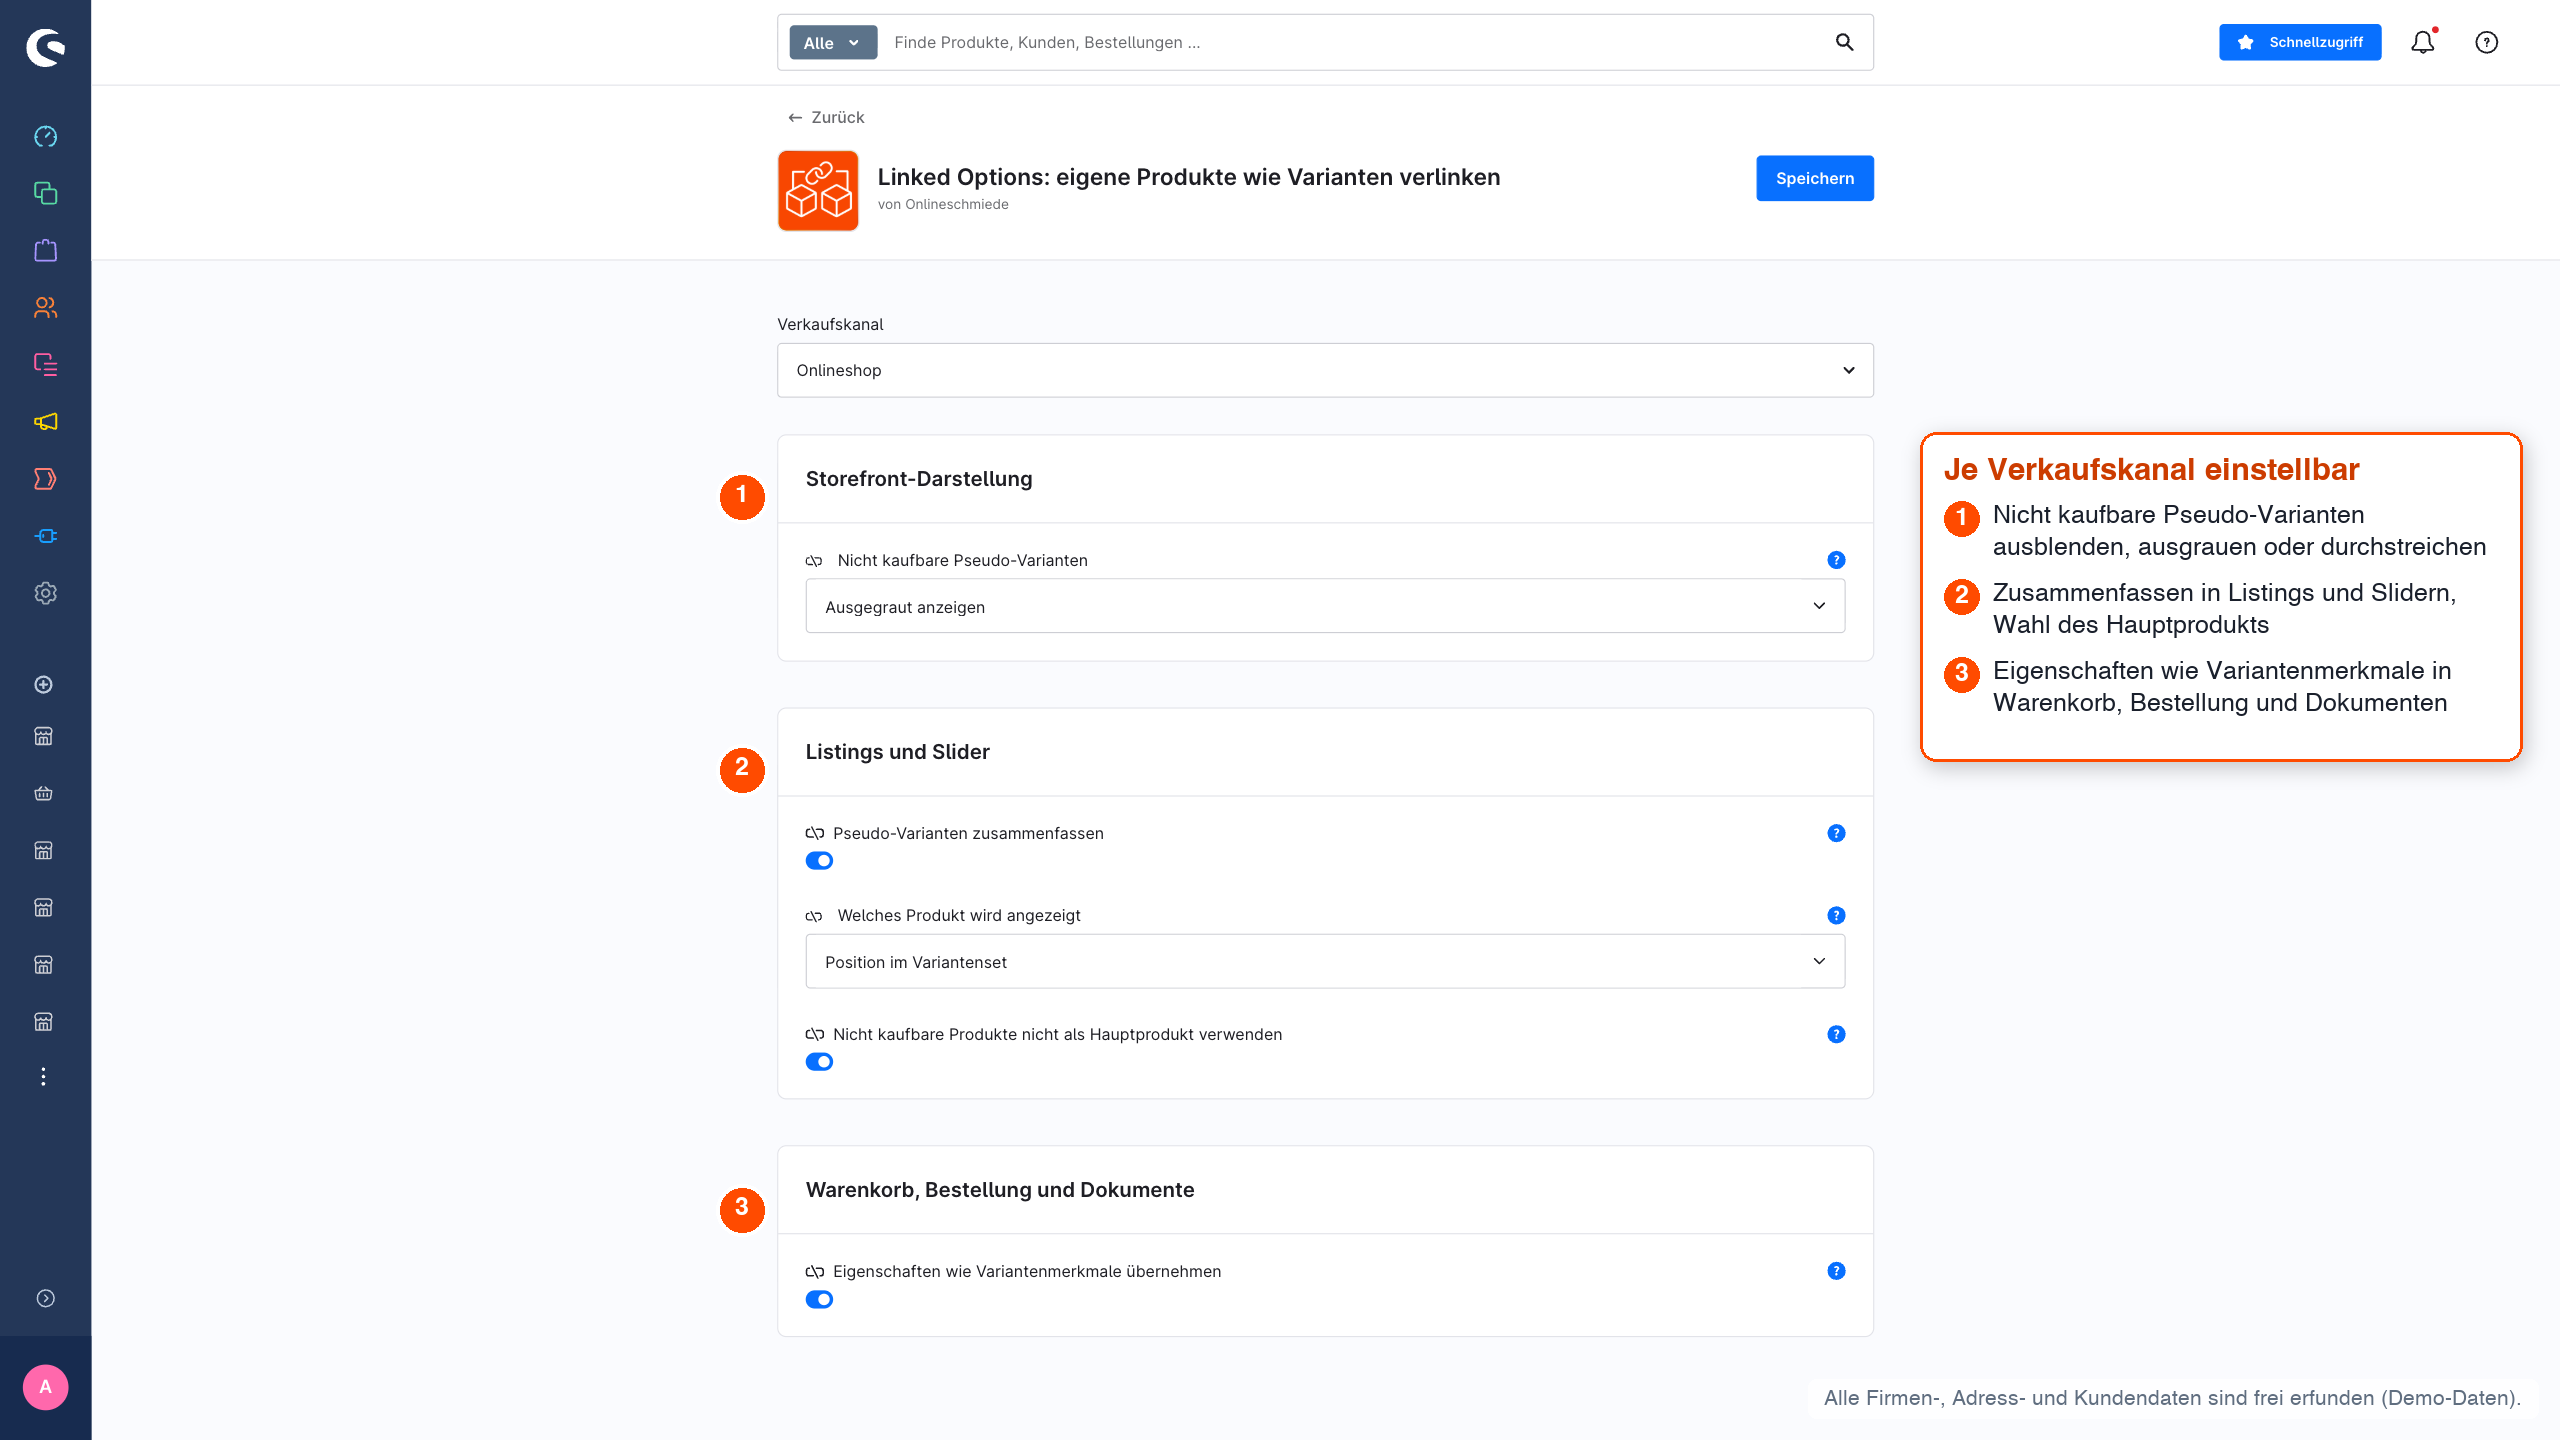Screen dimensions: 2560x1440
Task: Open Settings via the gear sidebar icon
Action: 45,593
